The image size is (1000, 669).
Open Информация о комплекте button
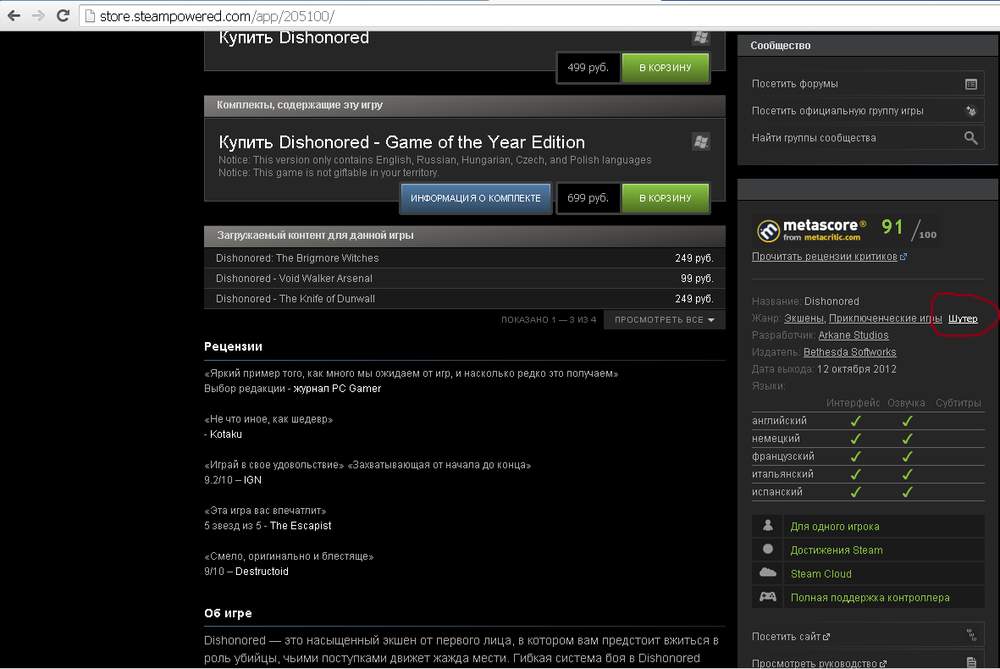(476, 198)
